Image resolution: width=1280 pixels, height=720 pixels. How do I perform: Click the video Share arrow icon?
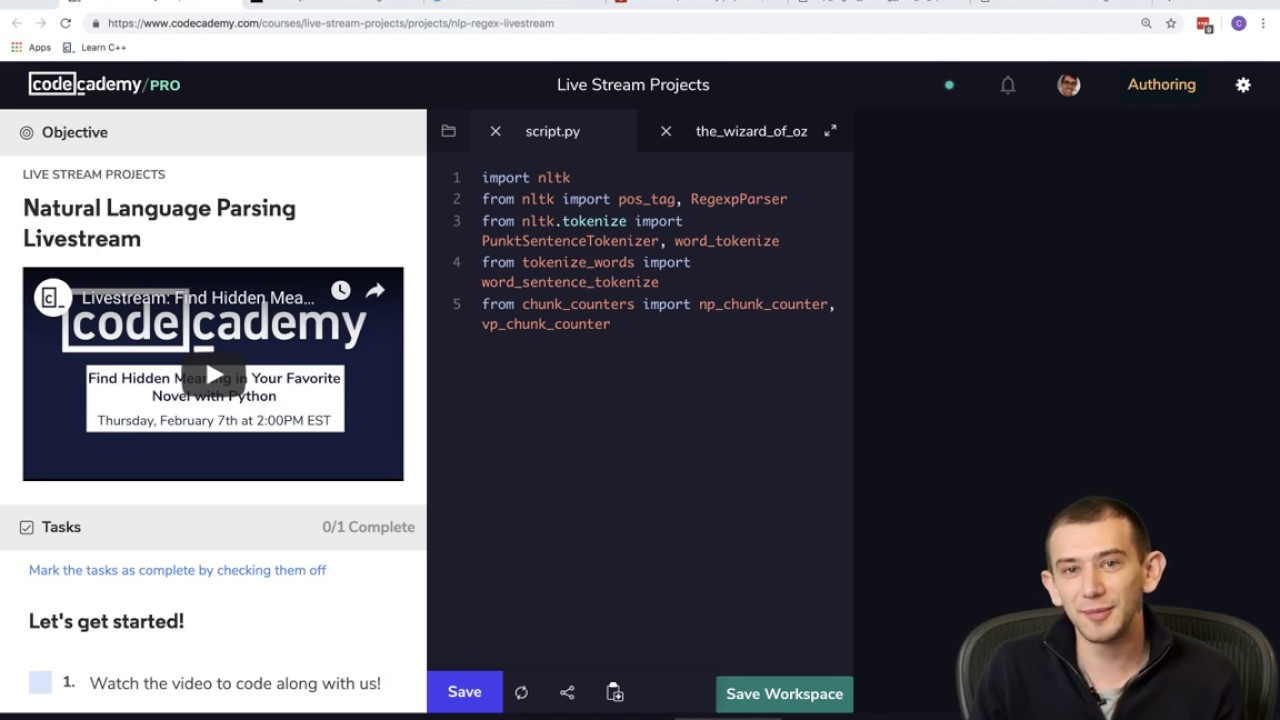[x=375, y=290]
